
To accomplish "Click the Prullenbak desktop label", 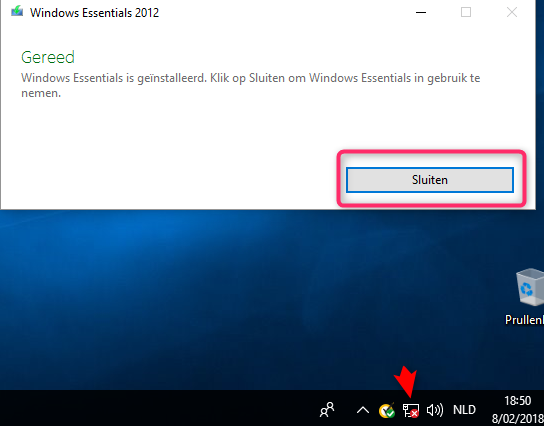I will (x=524, y=320).
